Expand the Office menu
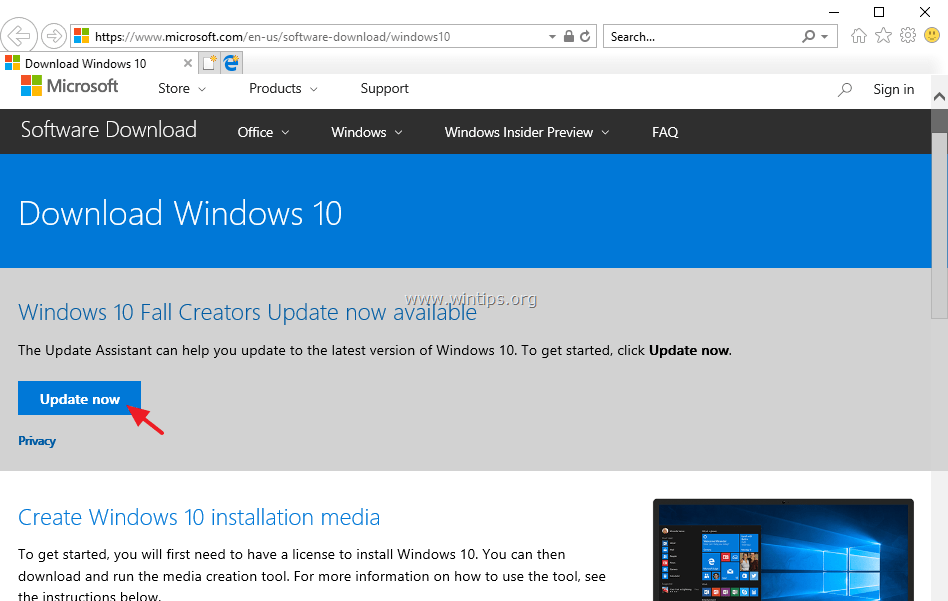 [263, 132]
